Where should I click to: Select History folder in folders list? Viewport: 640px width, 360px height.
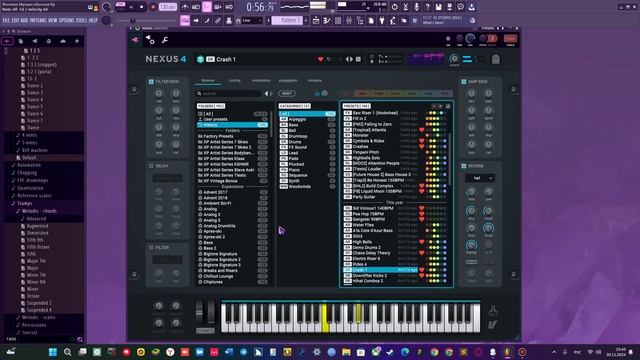[x=232, y=125]
